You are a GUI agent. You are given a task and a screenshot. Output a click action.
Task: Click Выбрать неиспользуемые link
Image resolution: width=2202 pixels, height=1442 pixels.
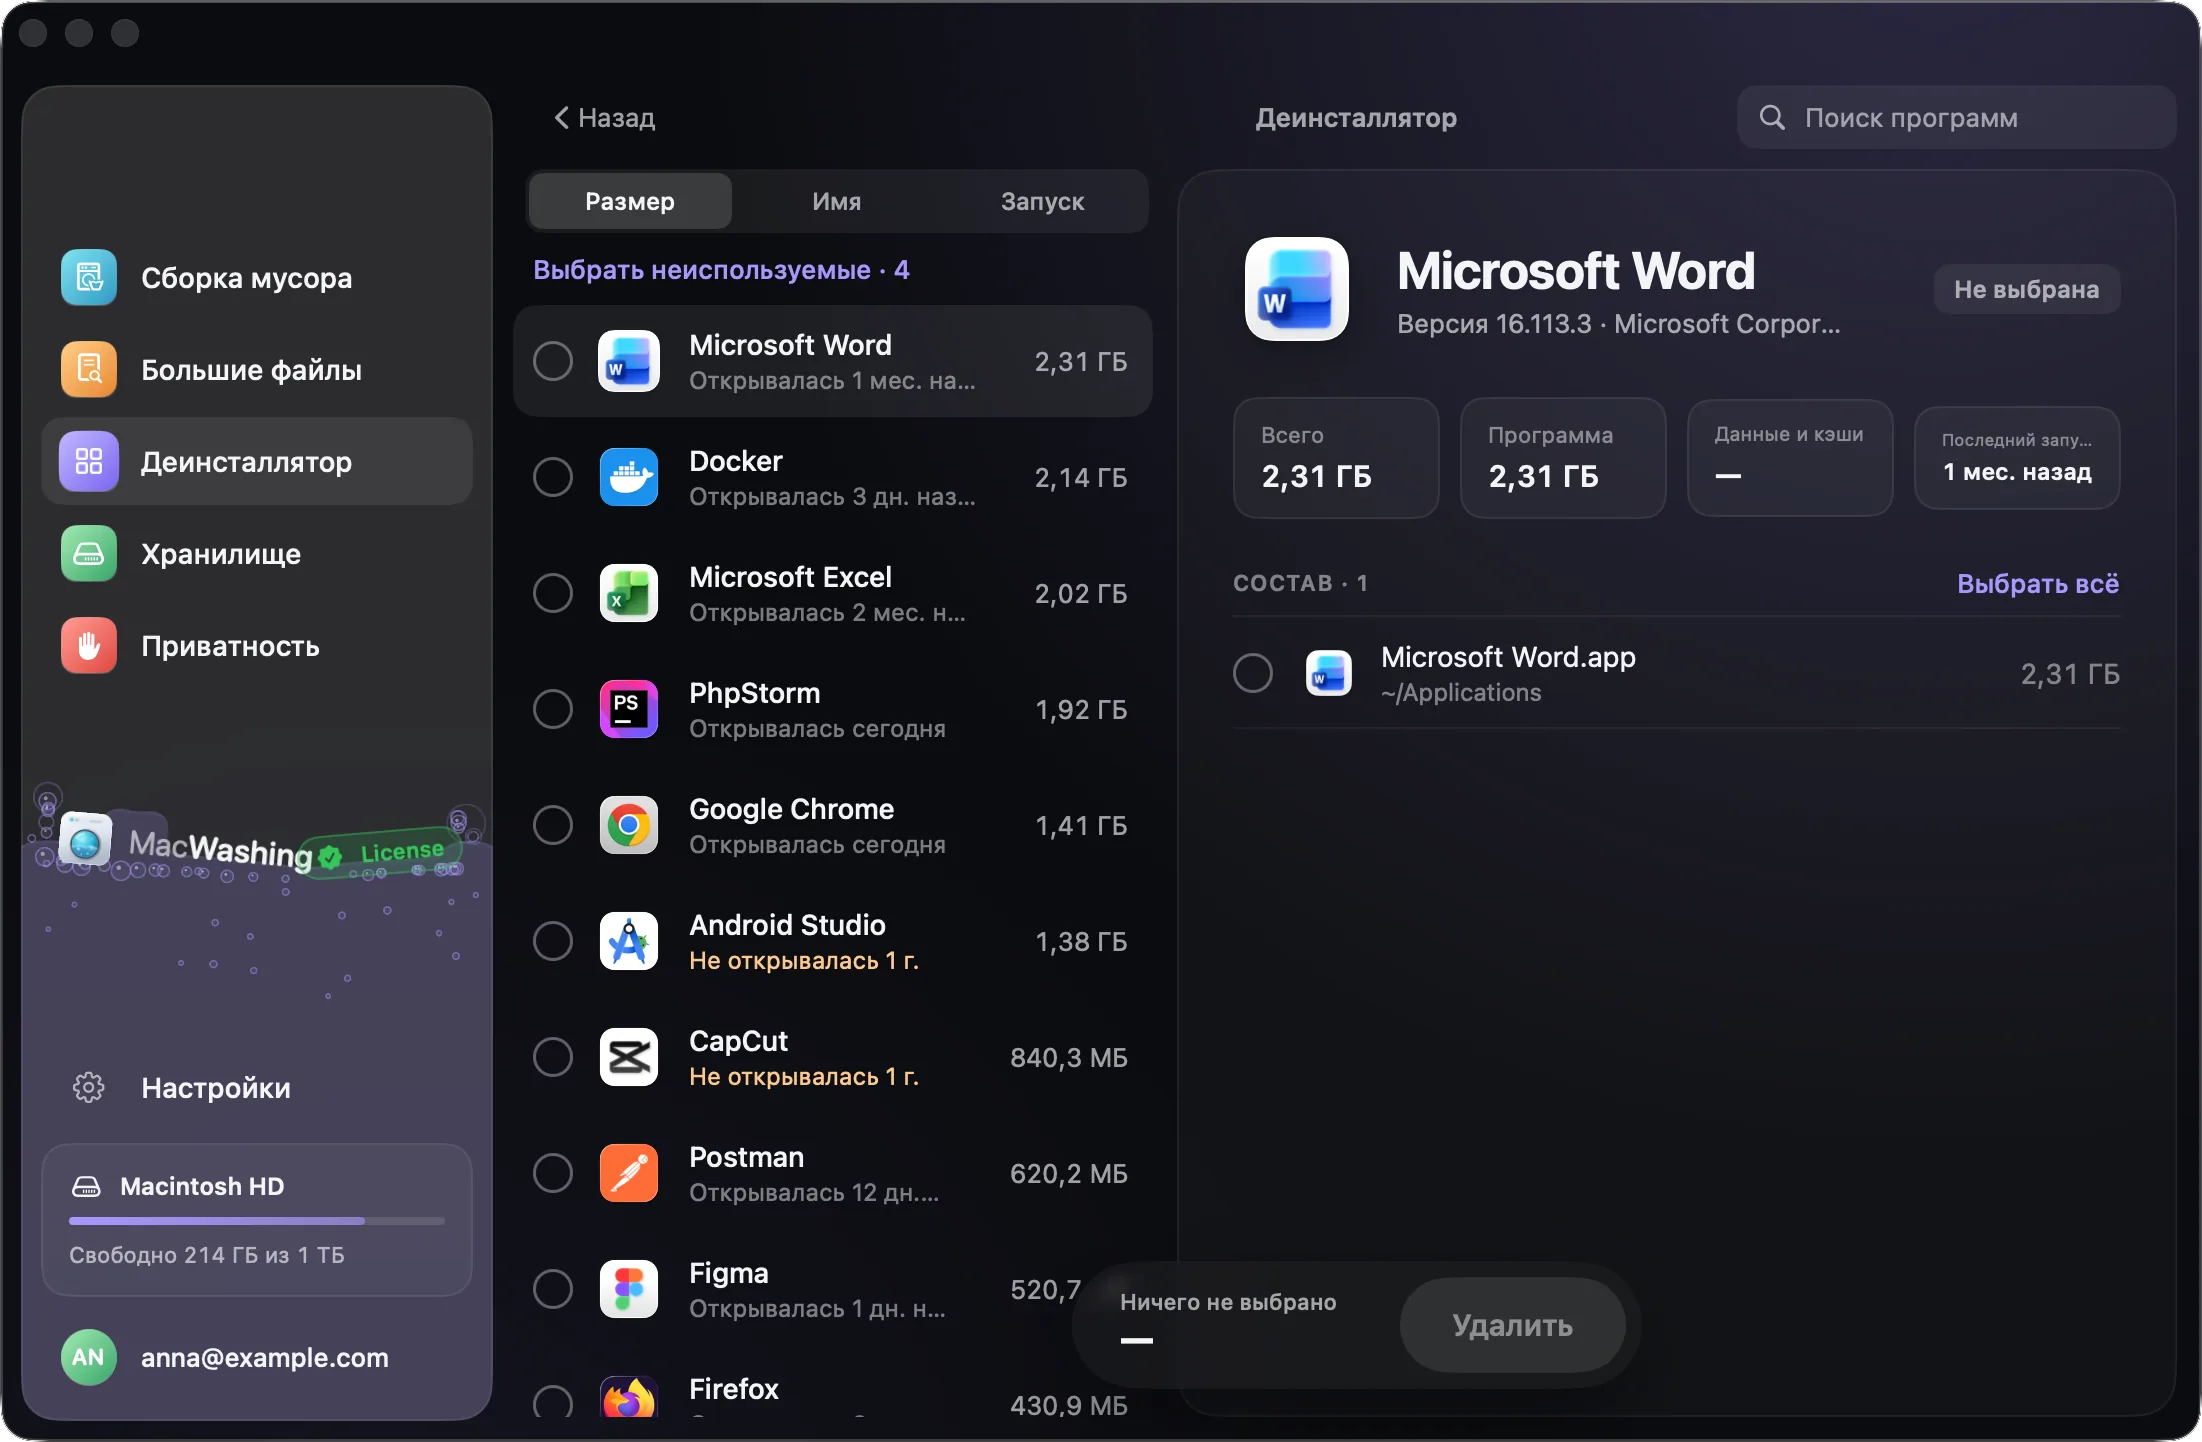coord(721,270)
